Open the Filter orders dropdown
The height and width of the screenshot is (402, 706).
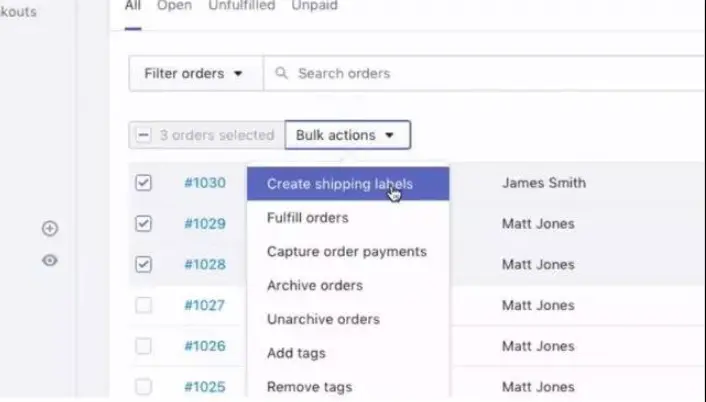tap(194, 73)
